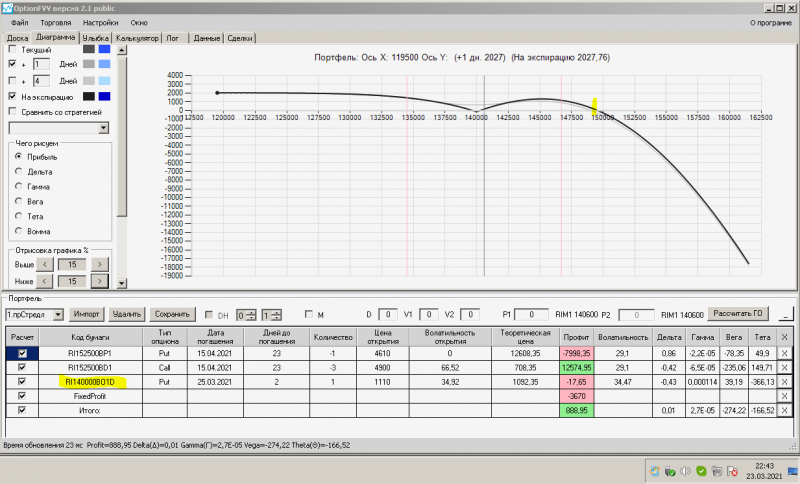Click the Импорт button

click(86, 314)
